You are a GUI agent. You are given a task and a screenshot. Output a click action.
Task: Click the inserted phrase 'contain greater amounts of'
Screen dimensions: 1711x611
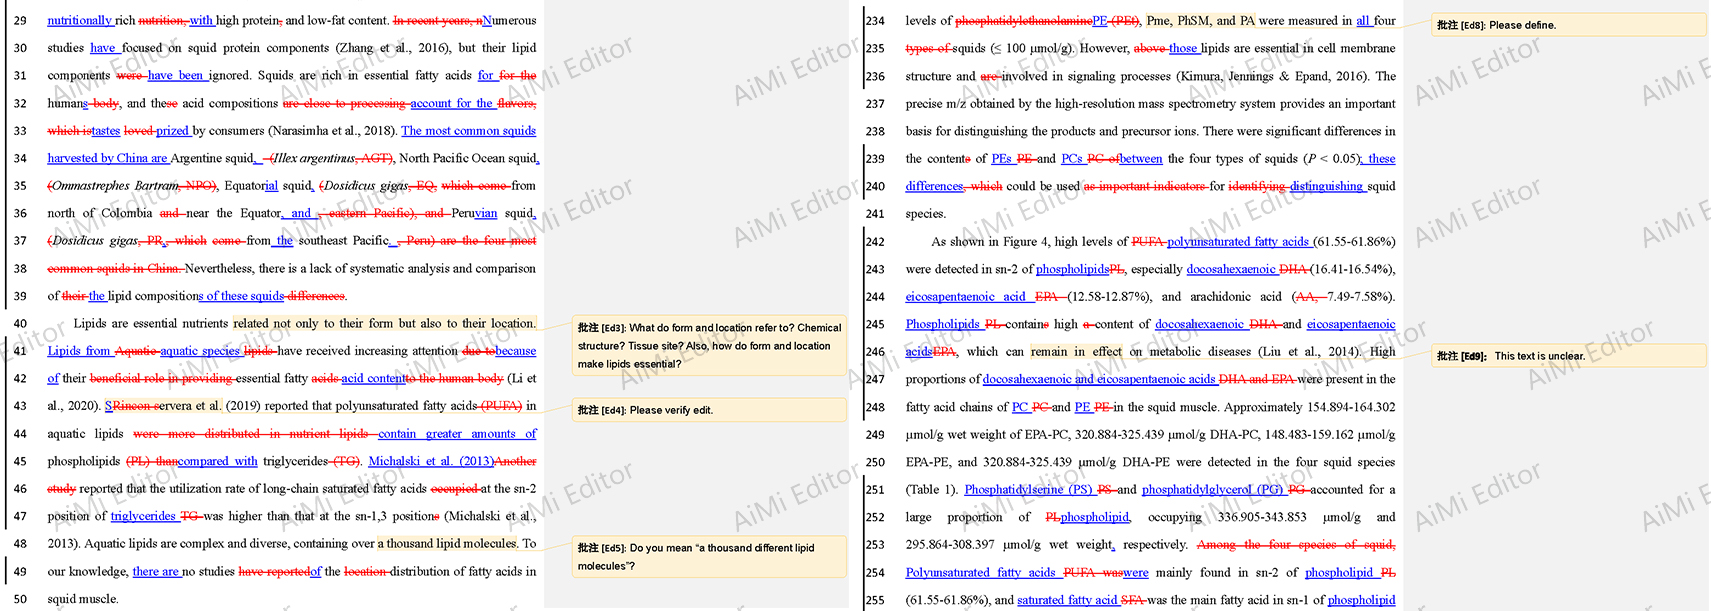tap(457, 434)
